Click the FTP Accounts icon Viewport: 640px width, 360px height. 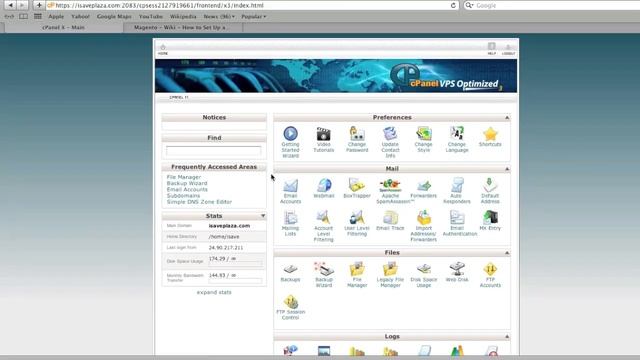(490, 269)
